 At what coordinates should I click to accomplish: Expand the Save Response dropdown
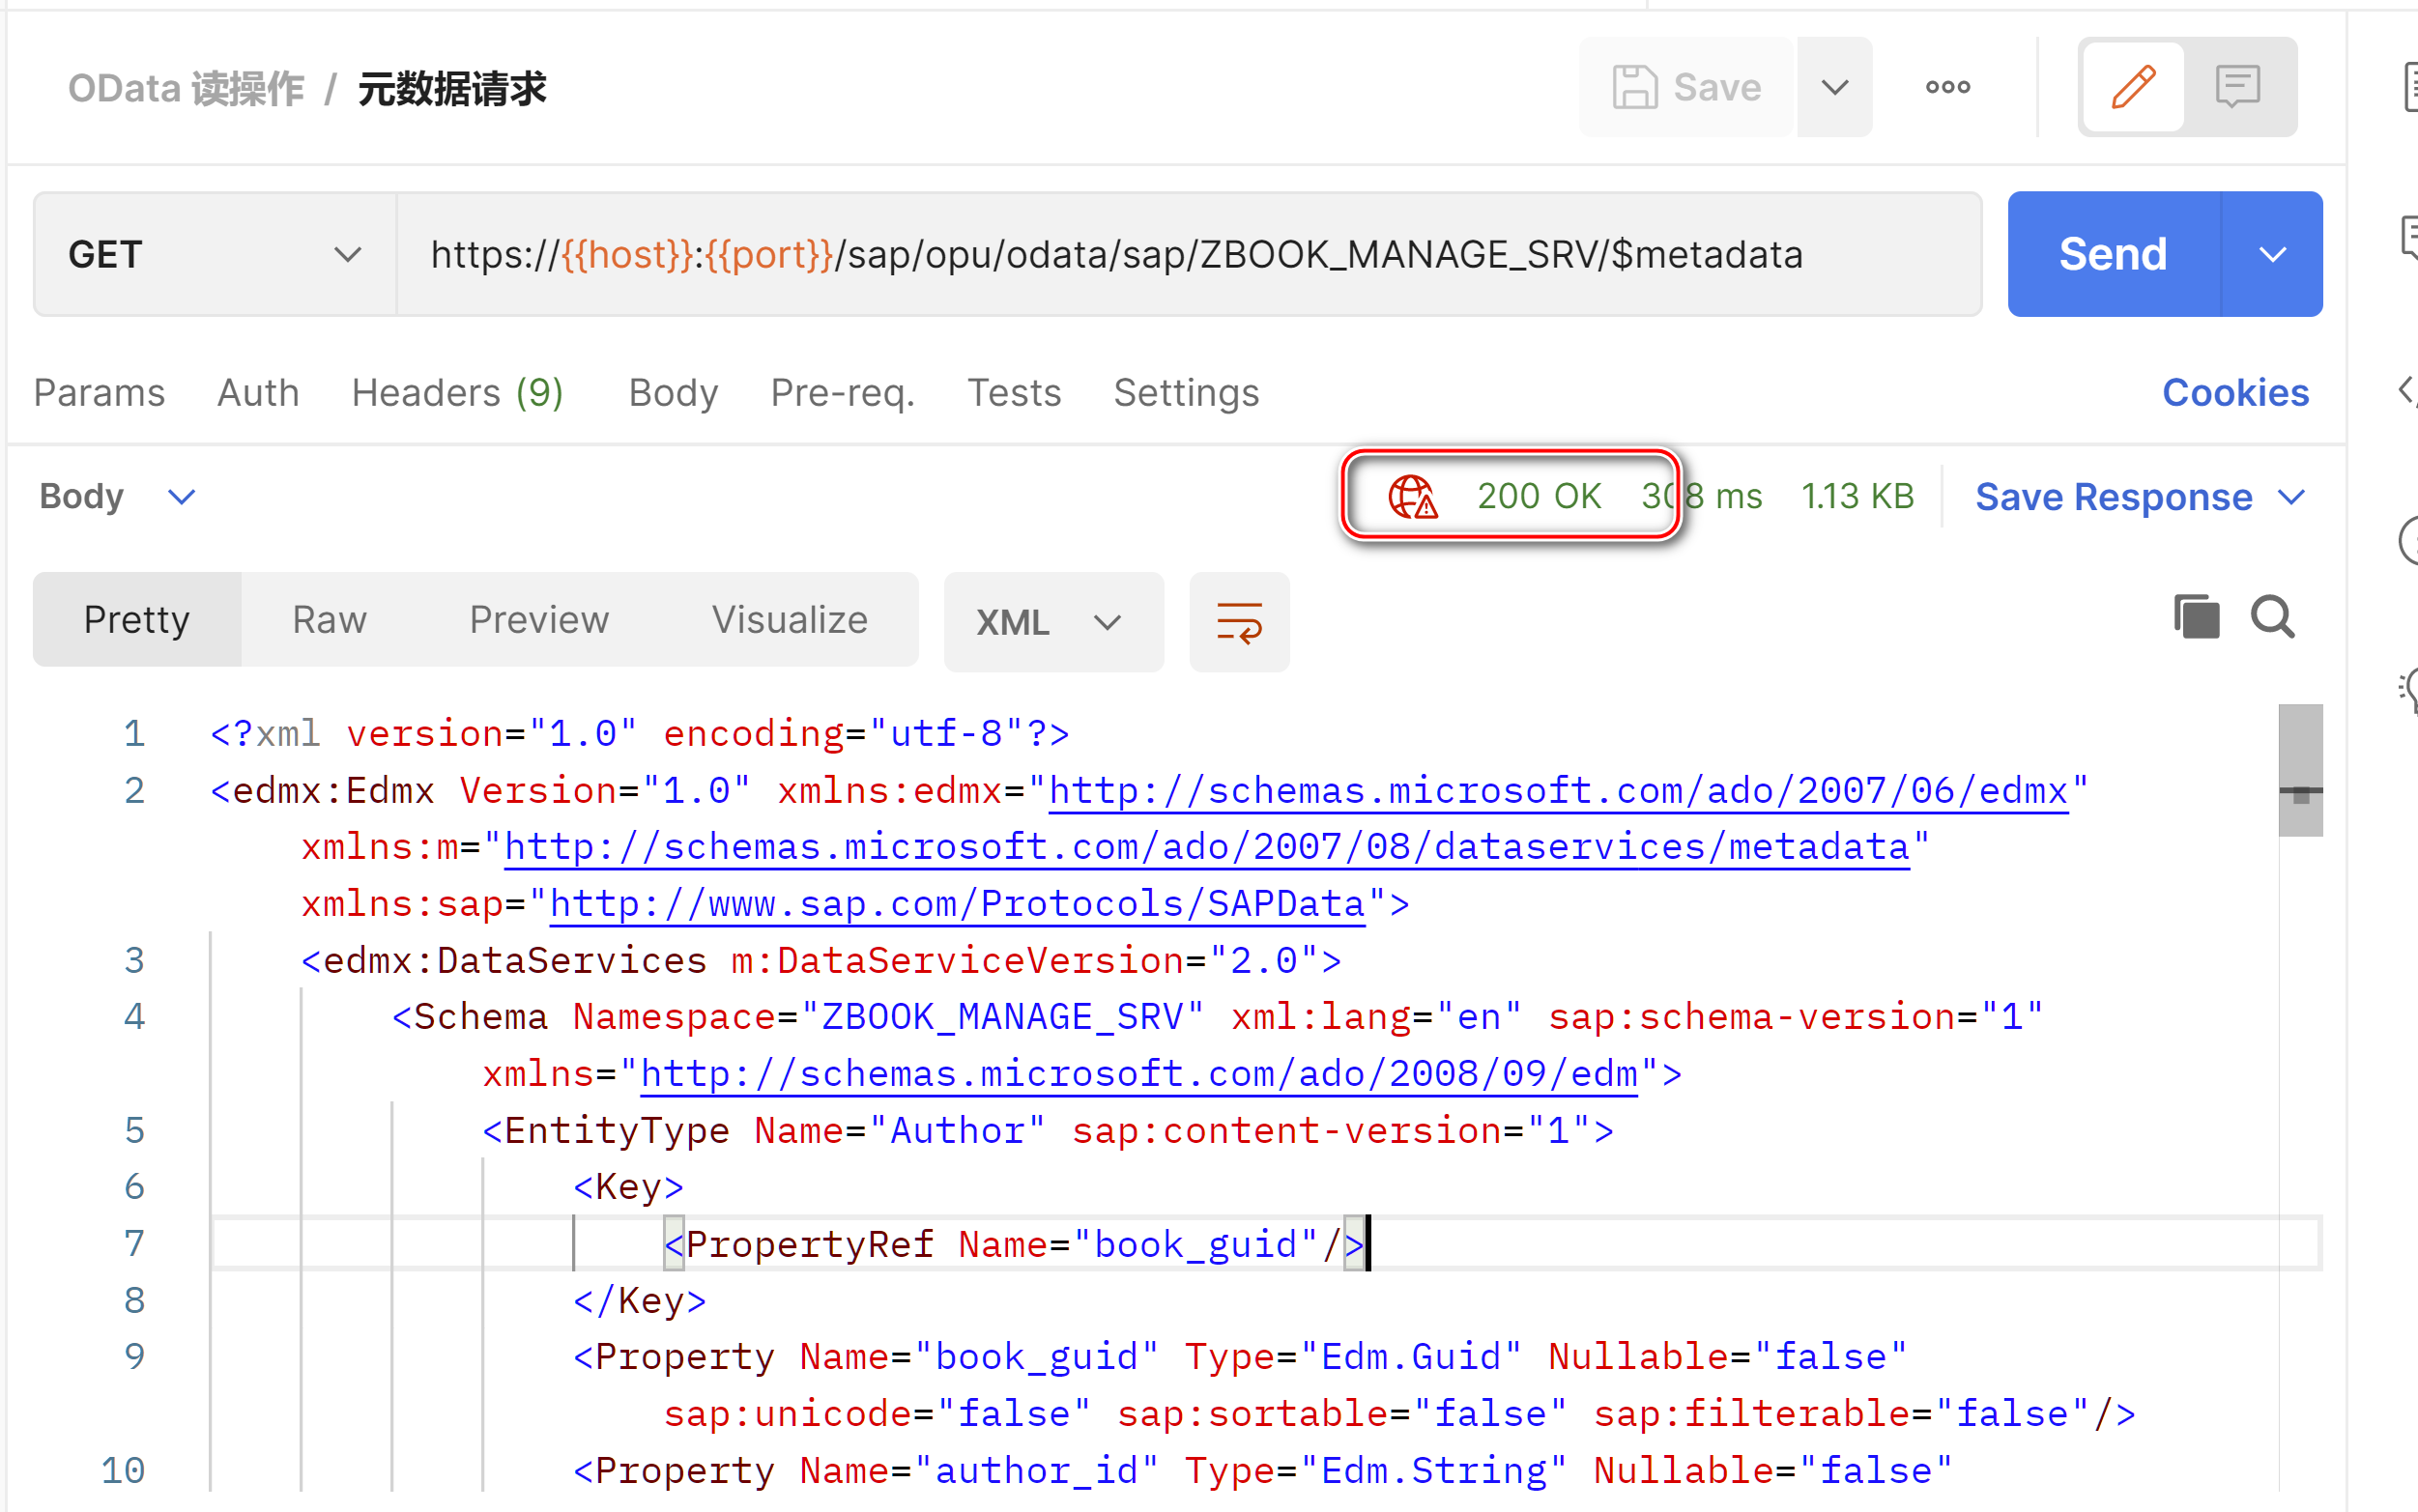2294,497
